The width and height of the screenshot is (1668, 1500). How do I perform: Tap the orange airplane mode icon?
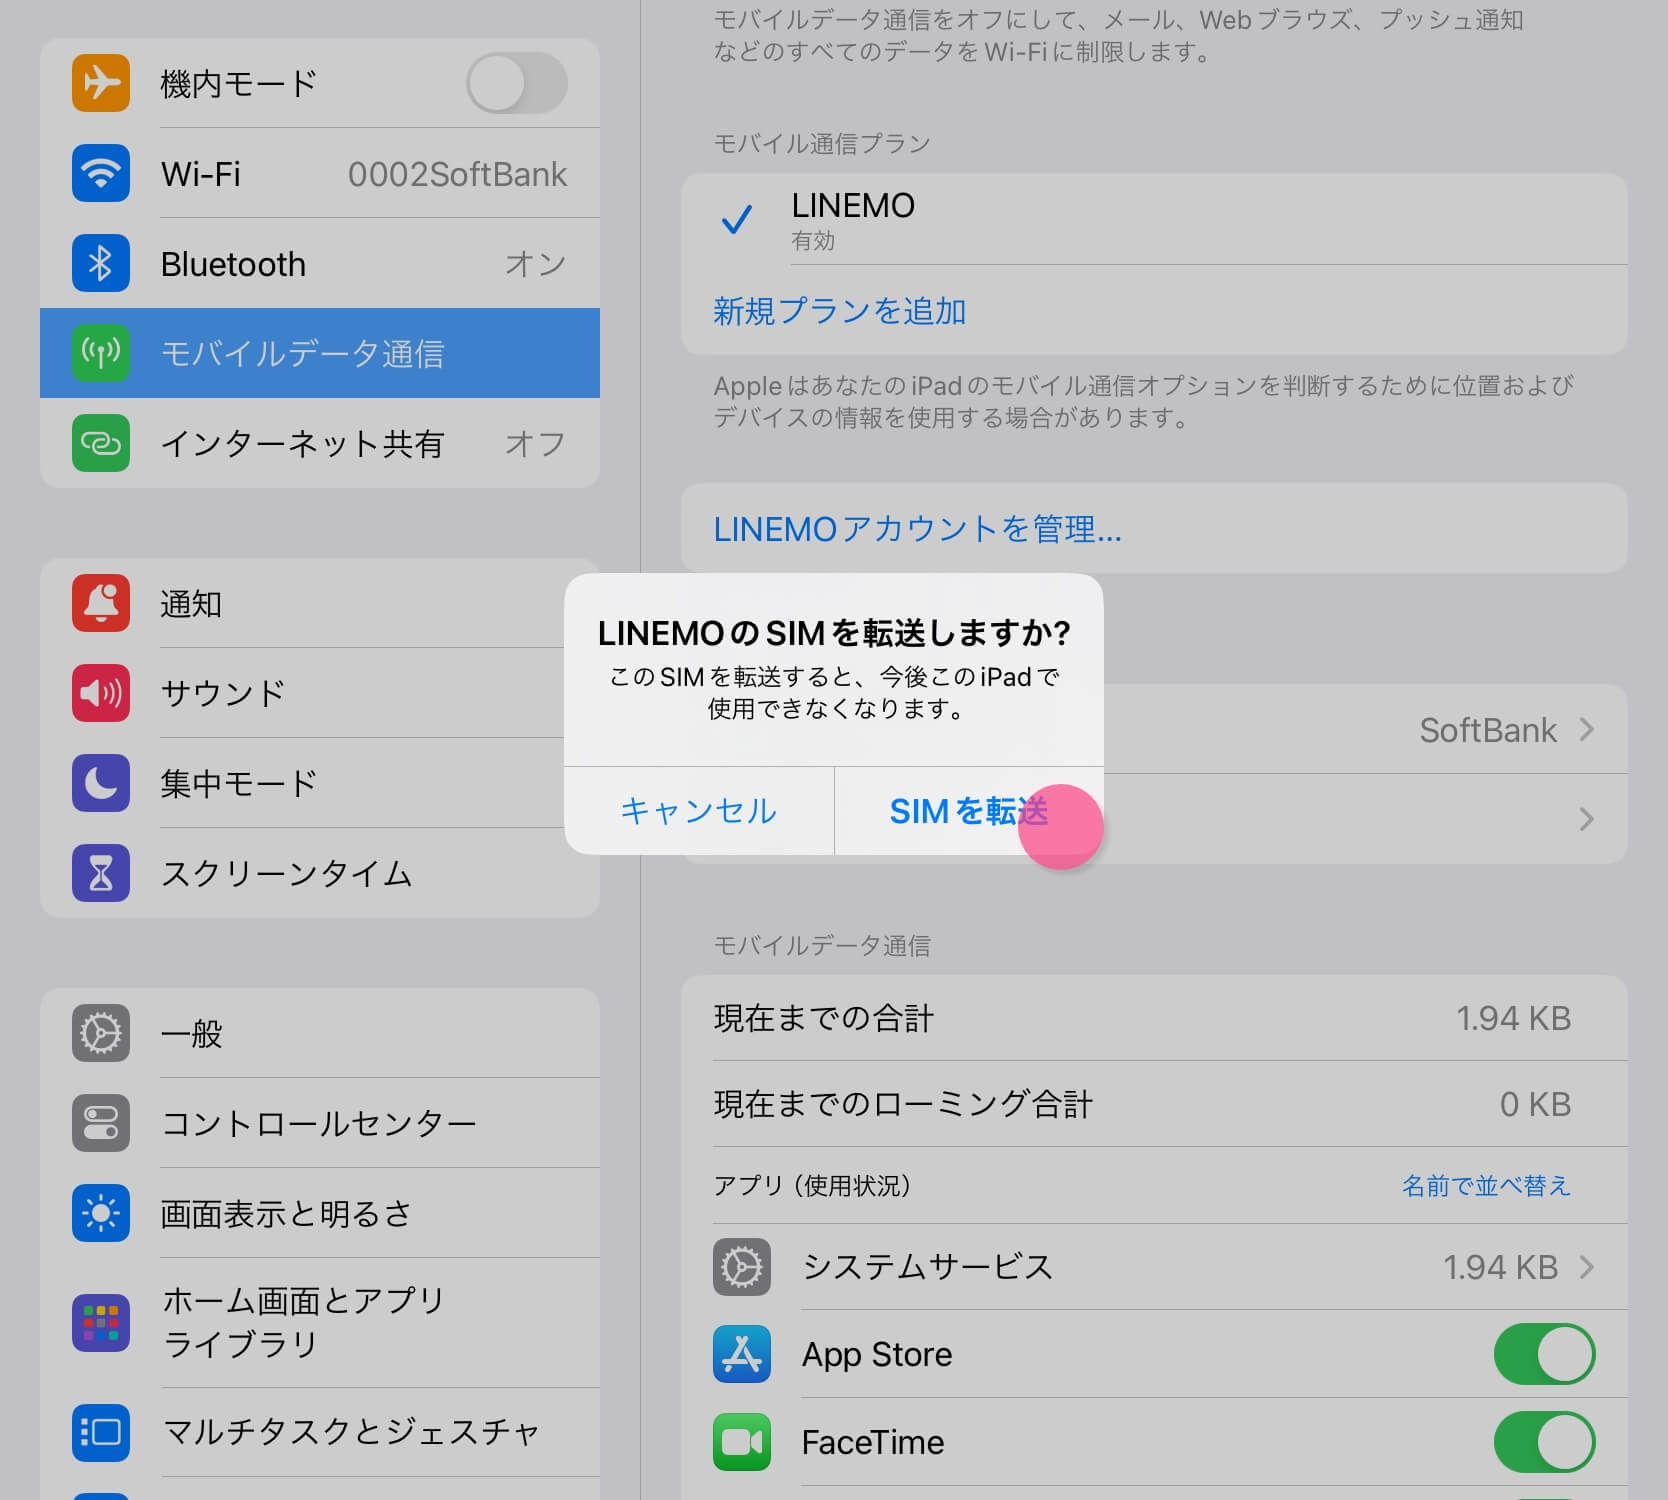tap(101, 83)
